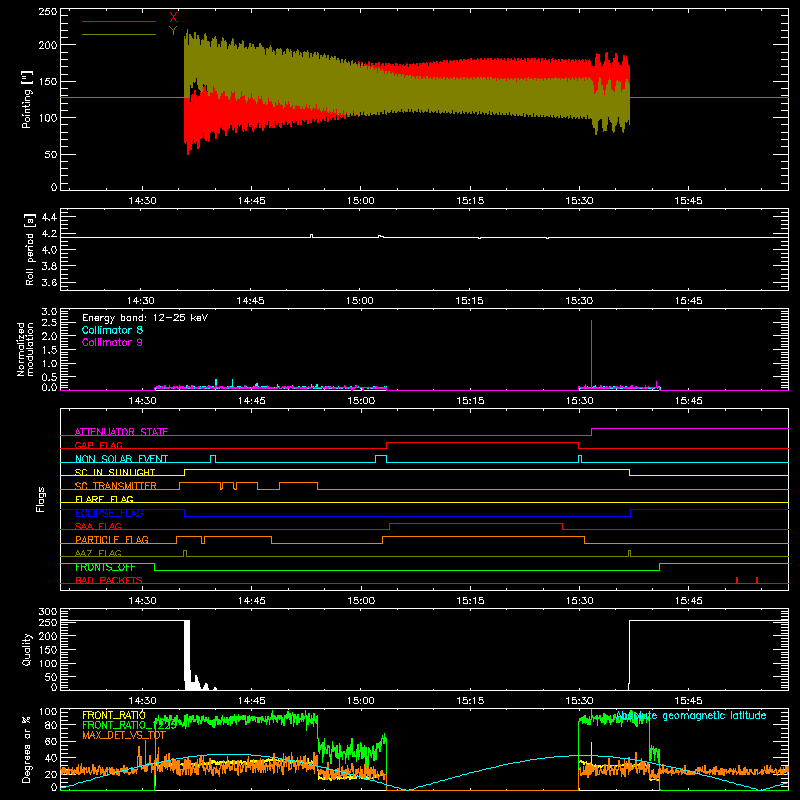
Task: Click the 'Energy band: 12-25 keV' annotation
Action: [145, 318]
